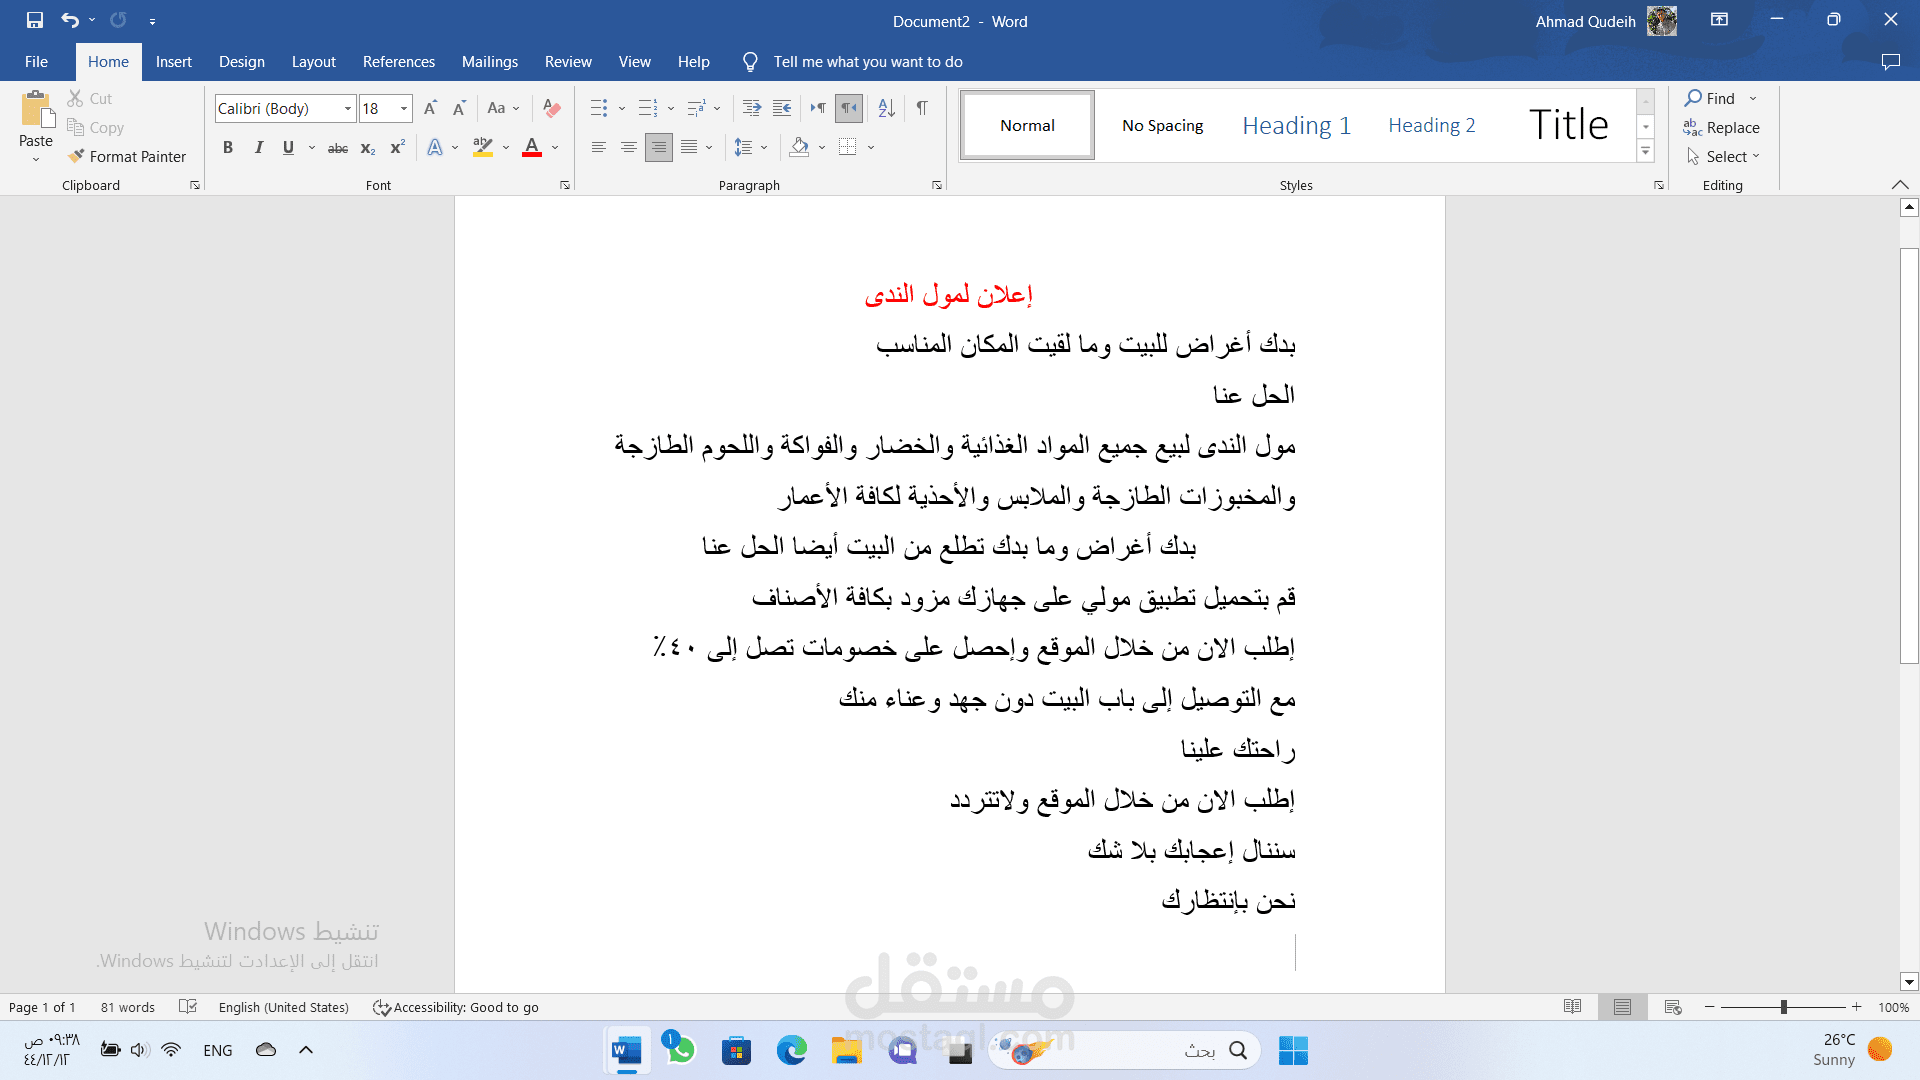This screenshot has height=1080, width=1920.
Task: Apply the Heading 1 style
Action: coord(1296,125)
